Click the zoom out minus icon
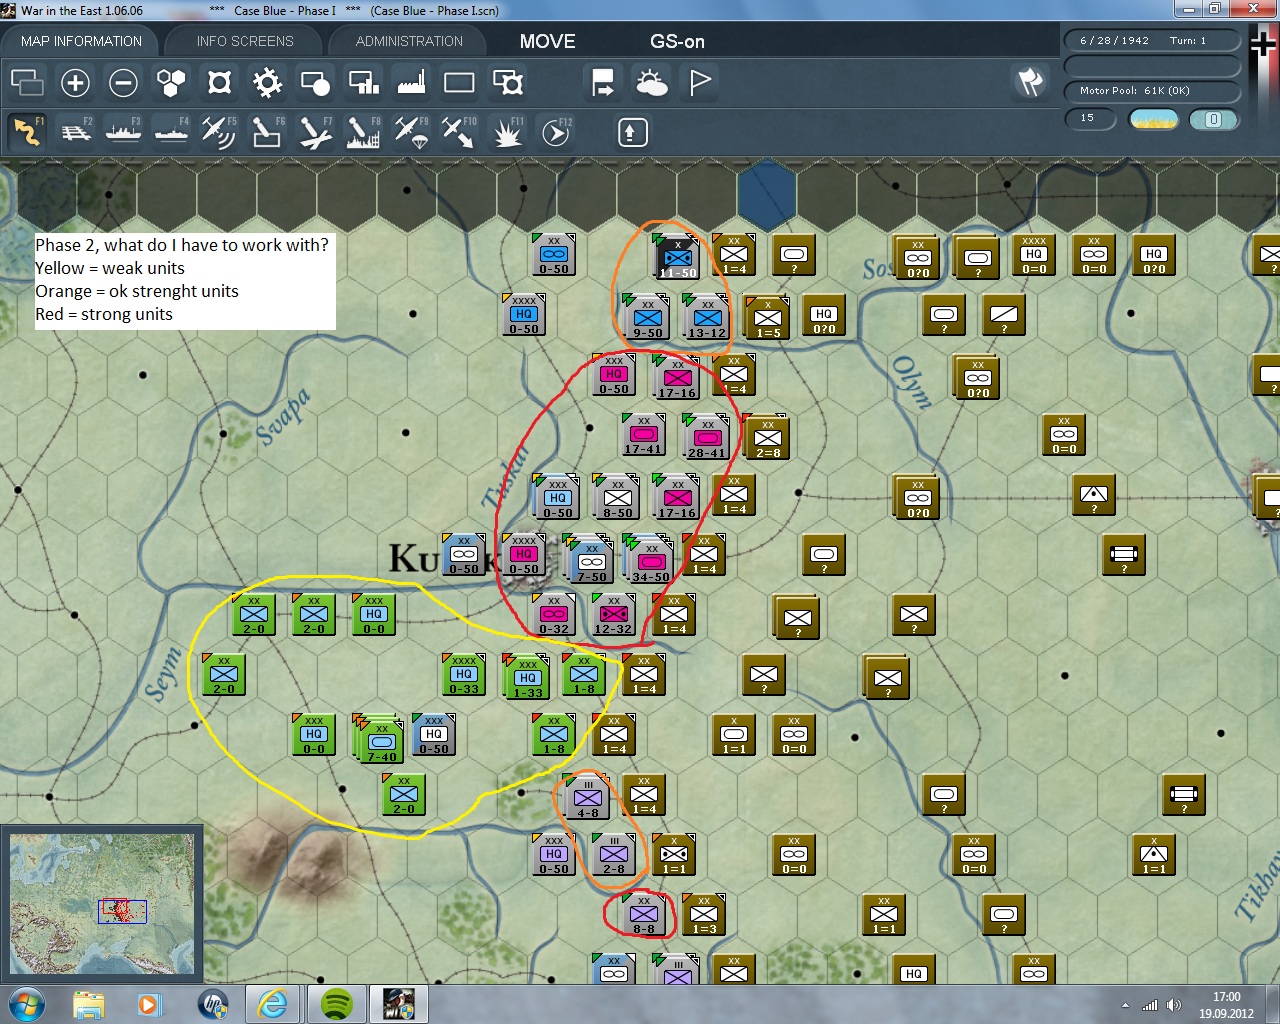 coord(123,82)
